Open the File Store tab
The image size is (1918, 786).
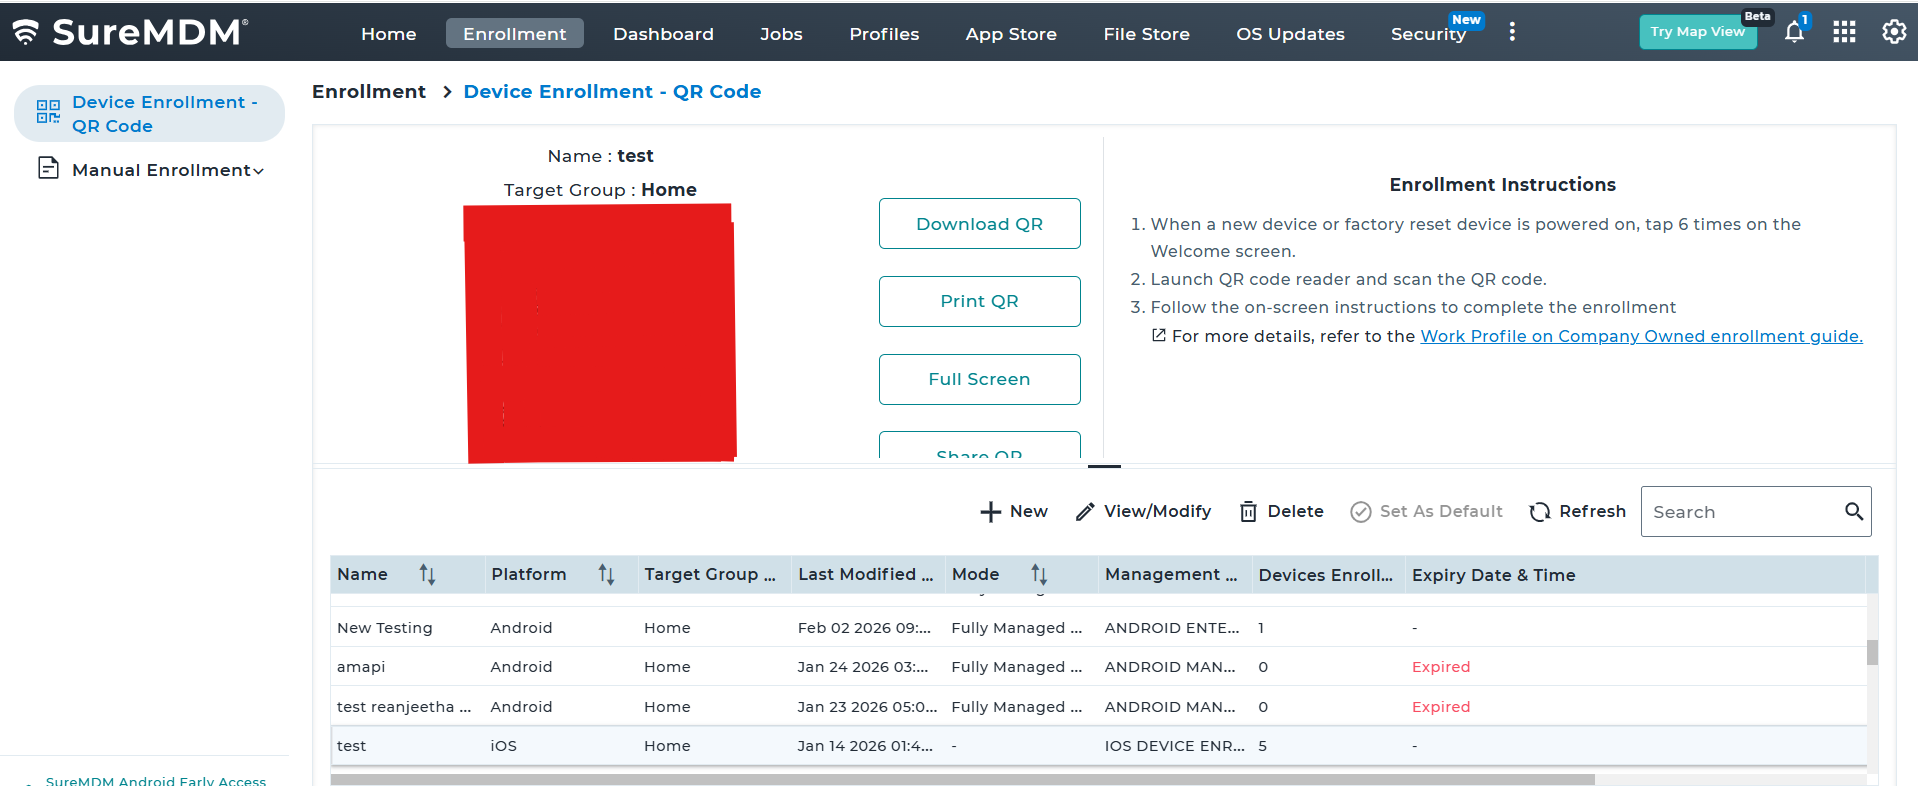pos(1146,33)
